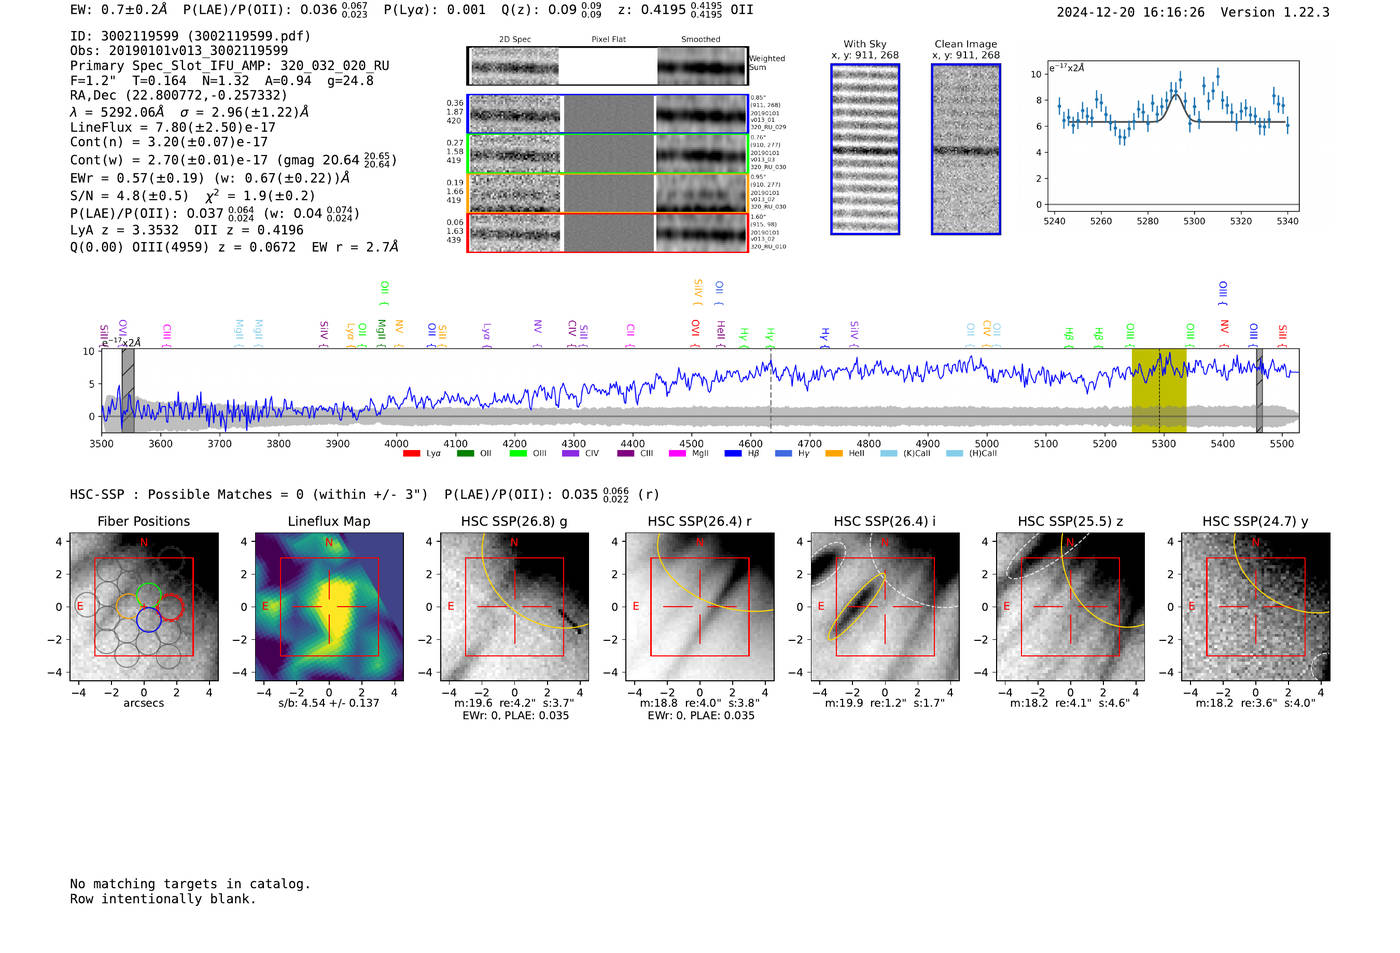Select the blue-bordered 2D spectrum row
This screenshot has width=1400, height=953.
click(x=608, y=114)
